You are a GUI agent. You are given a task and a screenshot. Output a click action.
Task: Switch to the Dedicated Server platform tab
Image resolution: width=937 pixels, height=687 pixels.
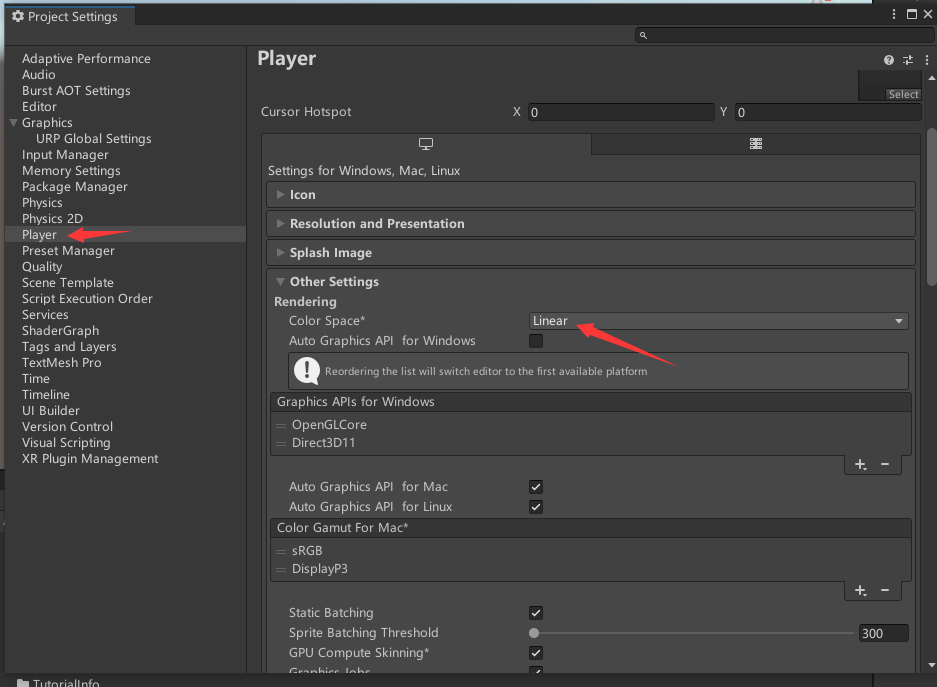coord(756,144)
